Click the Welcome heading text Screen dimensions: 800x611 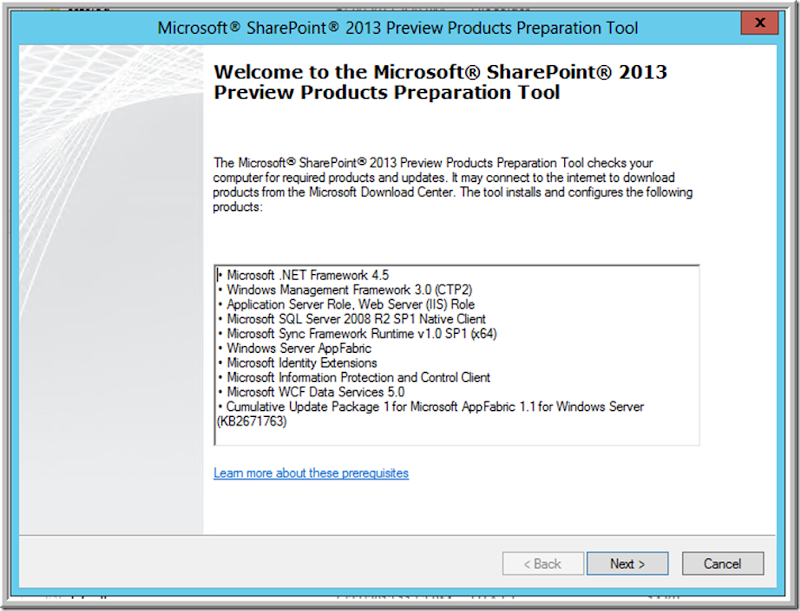pyautogui.click(x=440, y=82)
